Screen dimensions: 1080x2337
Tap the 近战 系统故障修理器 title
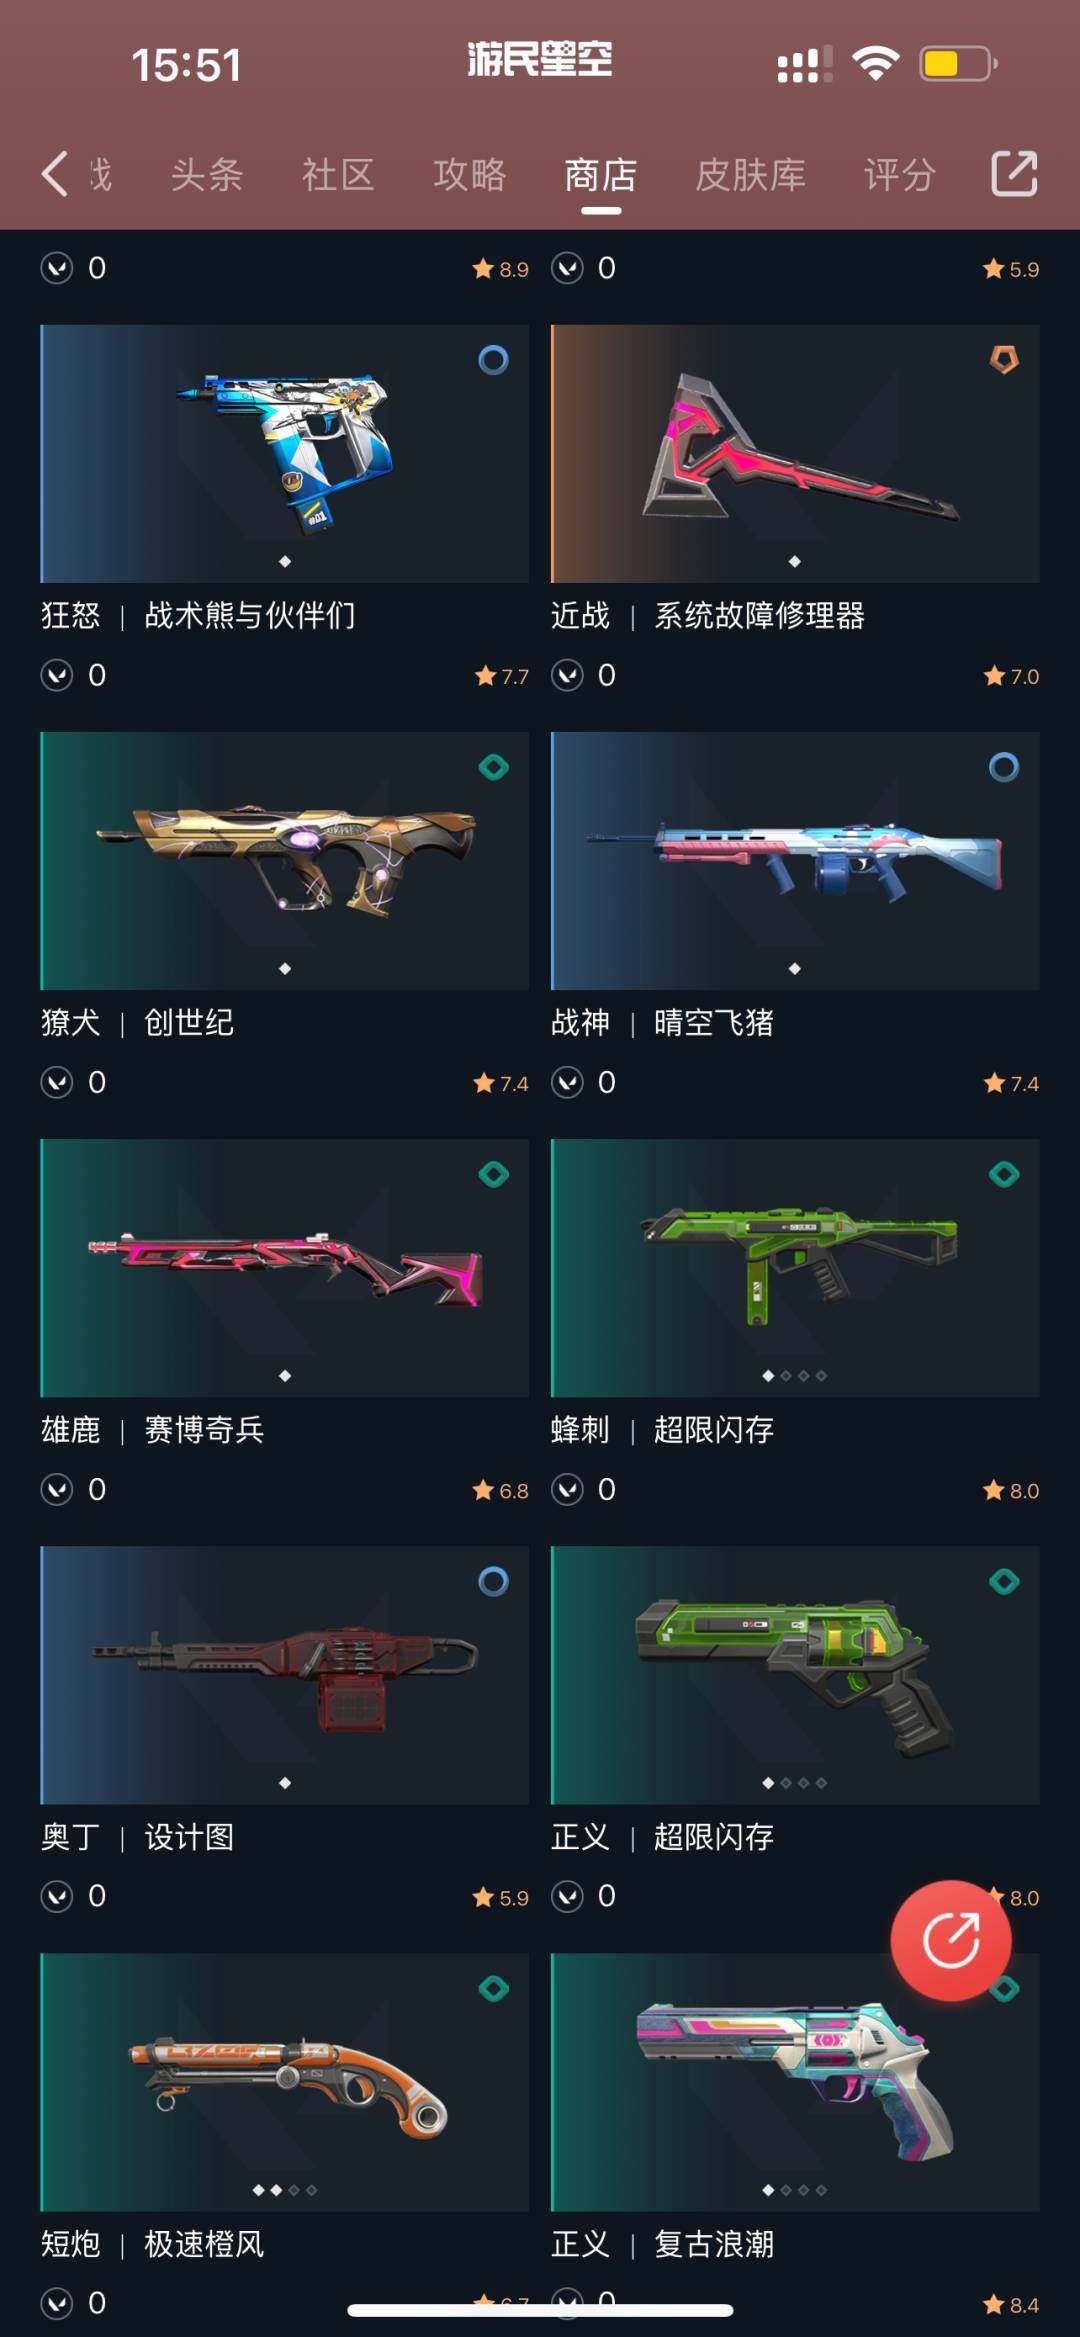pos(708,615)
